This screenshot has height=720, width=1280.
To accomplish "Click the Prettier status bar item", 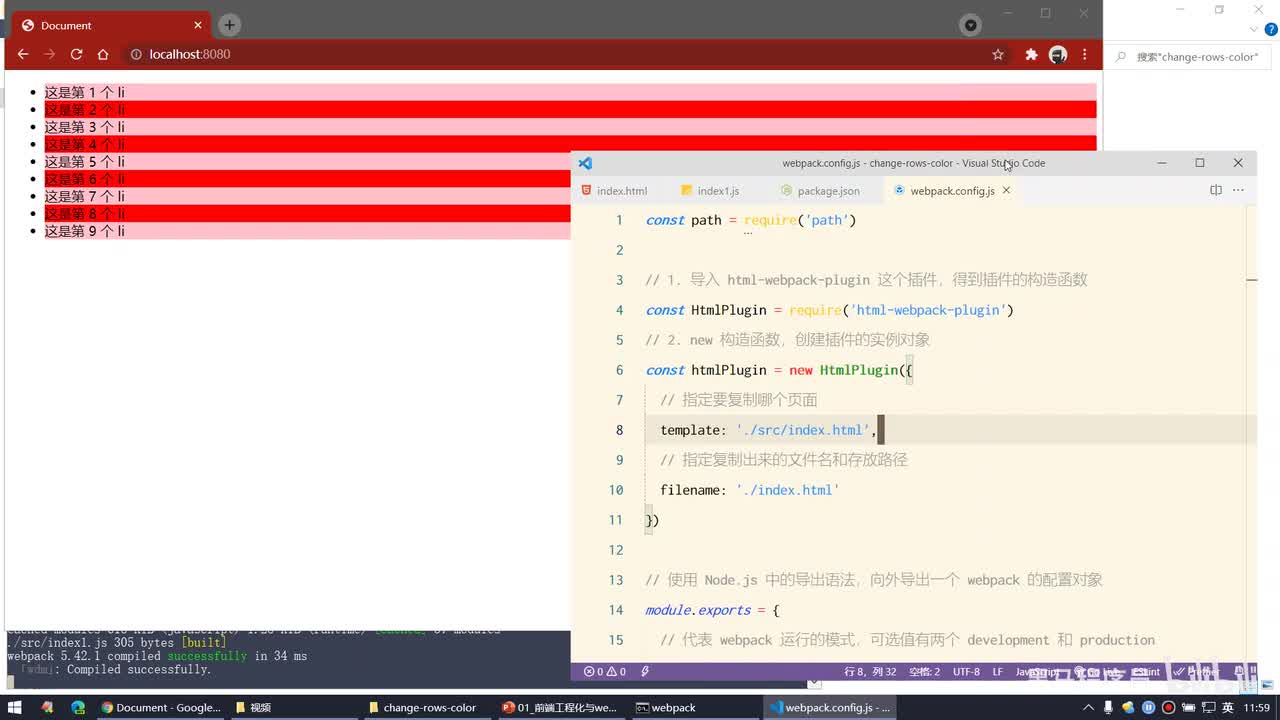I will pyautogui.click(x=1196, y=672).
